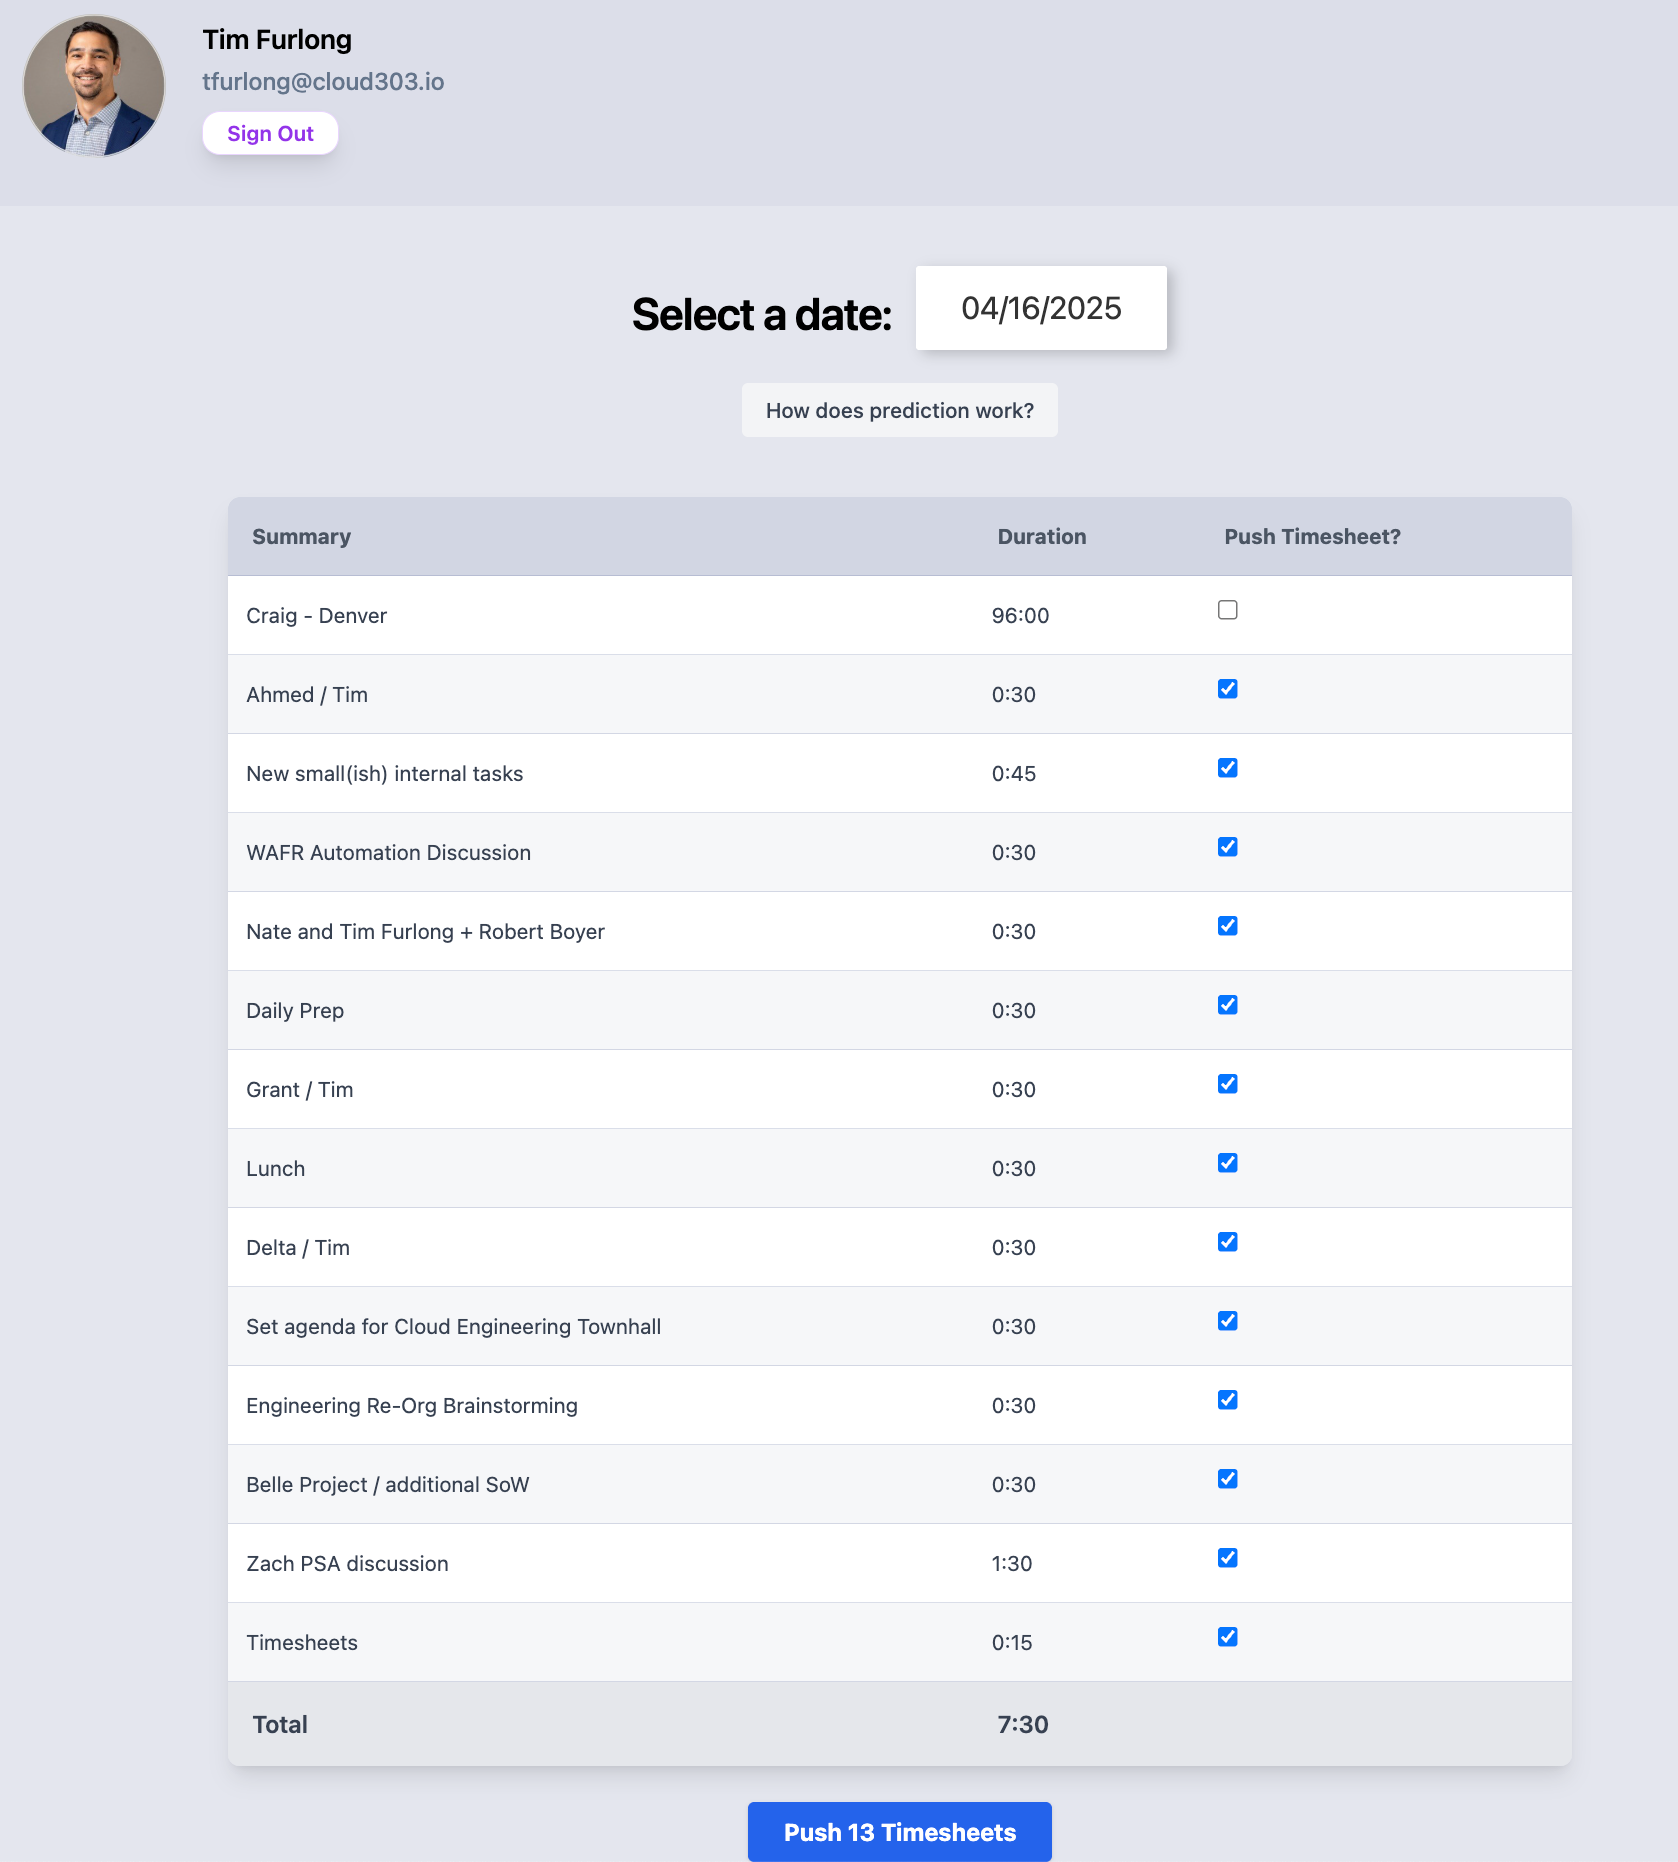Uncheck Set agenda for Townhall row
The width and height of the screenshot is (1678, 1862).
(x=1228, y=1321)
